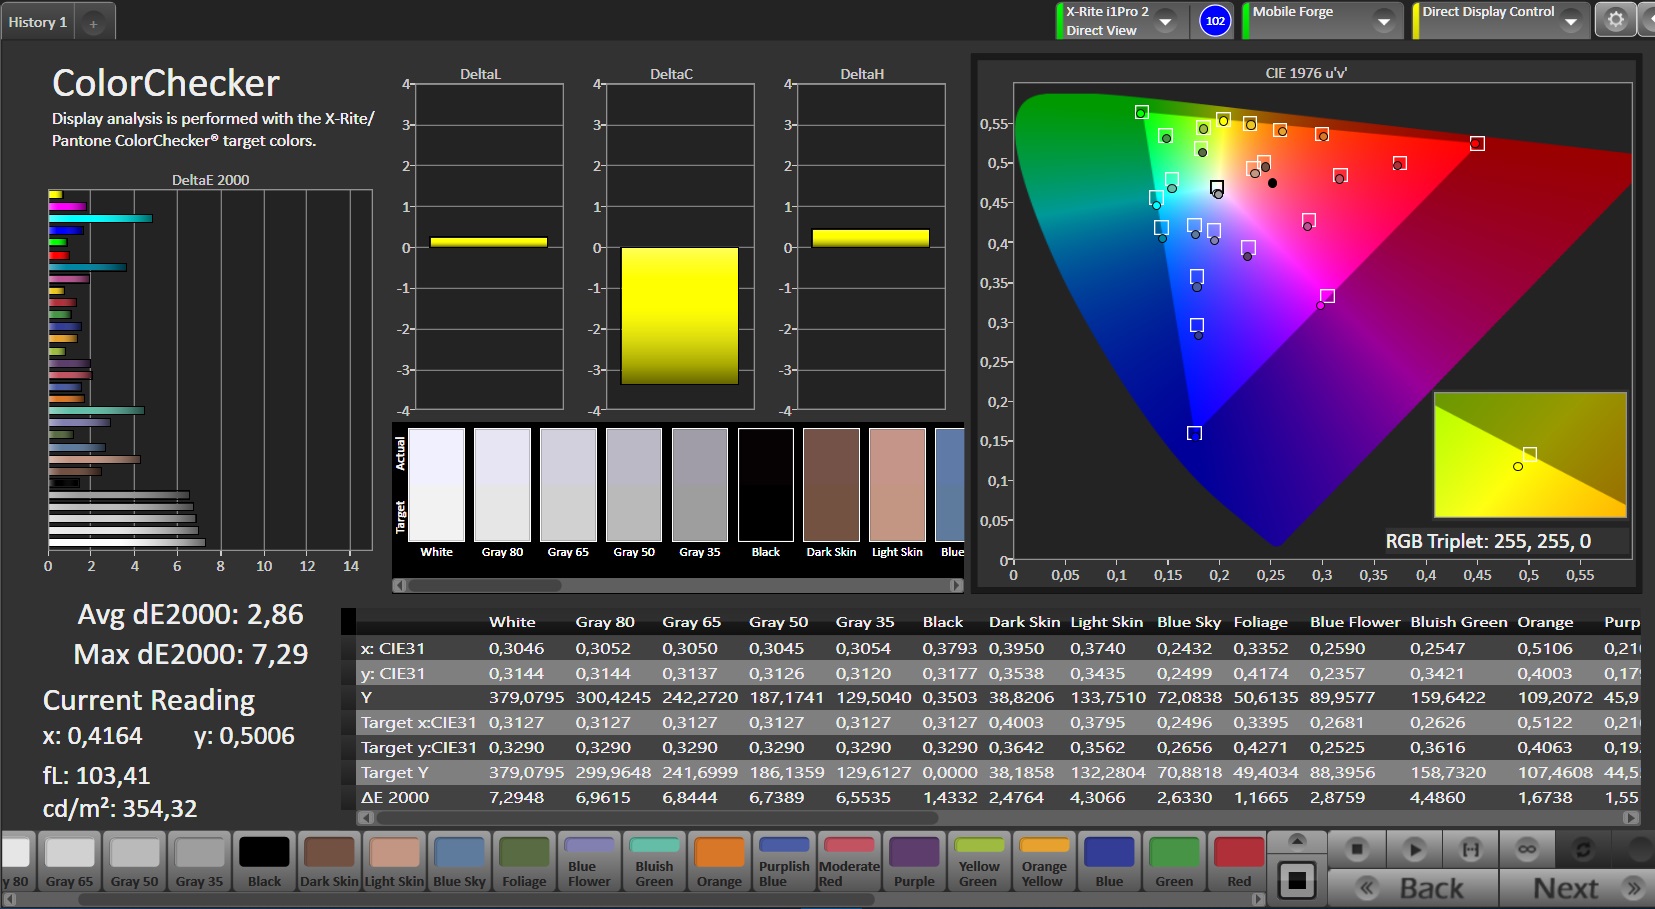Click the refresh arrows icon
Image resolution: width=1655 pixels, height=909 pixels.
point(1583,850)
